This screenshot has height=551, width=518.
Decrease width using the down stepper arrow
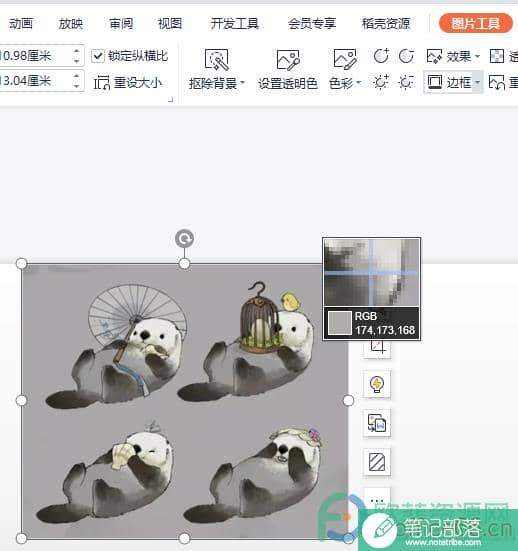pos(76,85)
